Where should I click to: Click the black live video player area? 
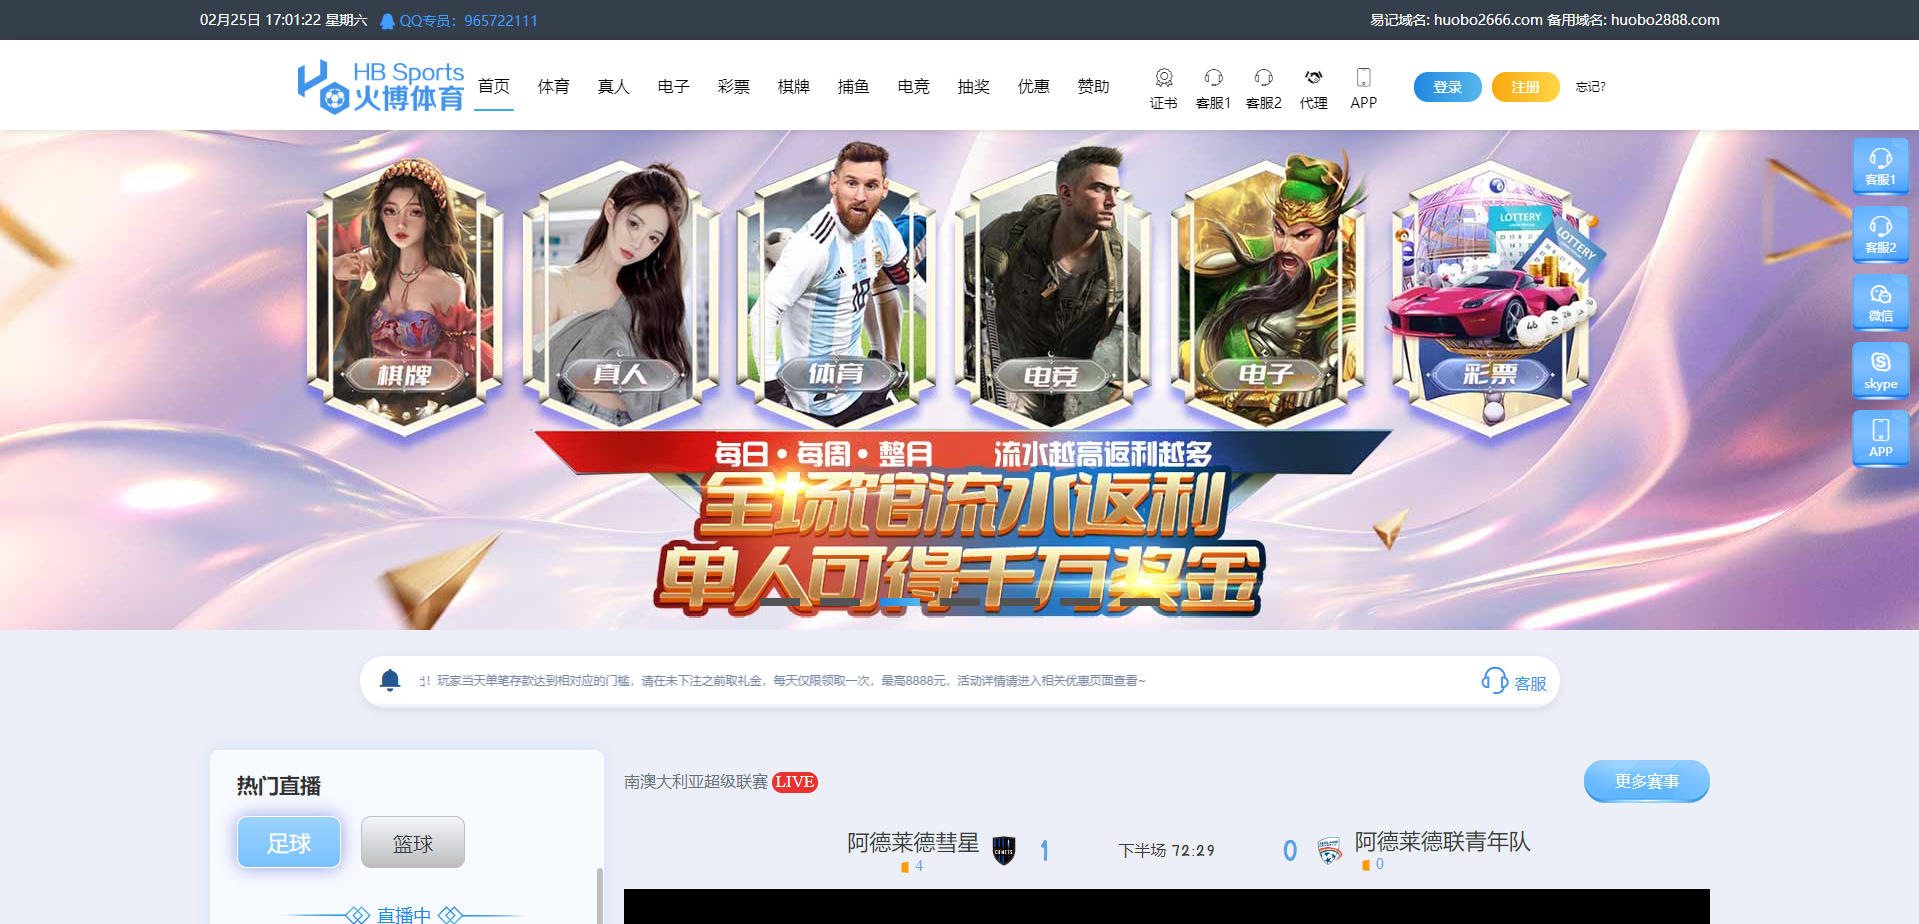click(x=1167, y=906)
